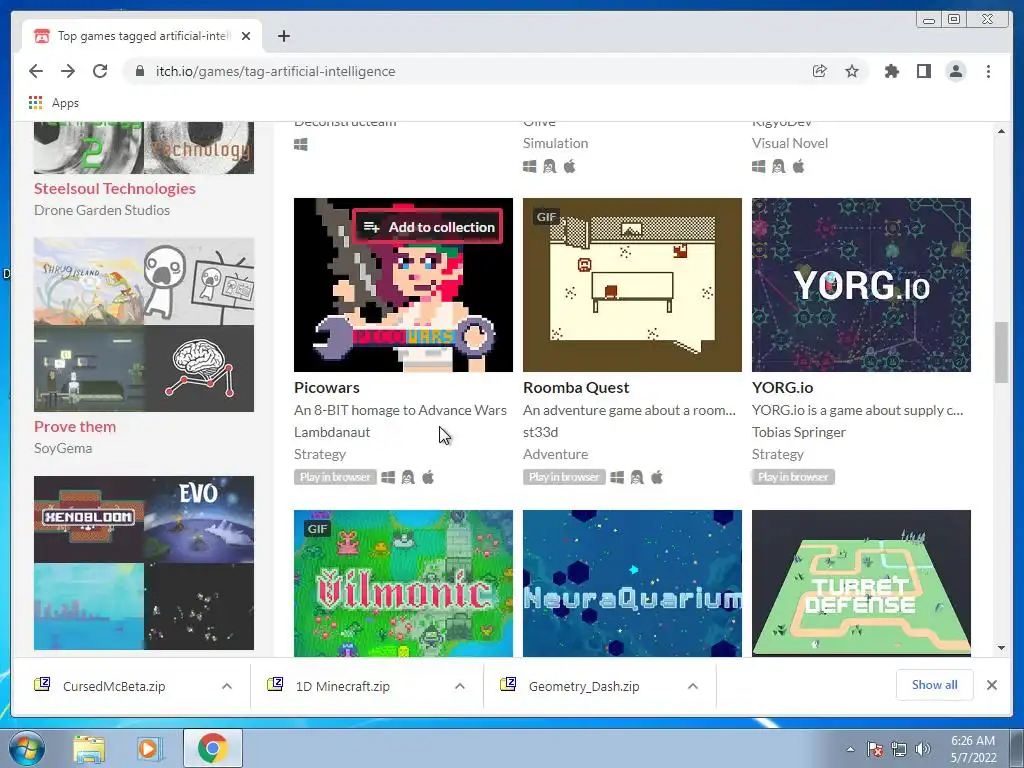
Task: Click the Windows platform icon under Picowars
Action: (x=388, y=477)
